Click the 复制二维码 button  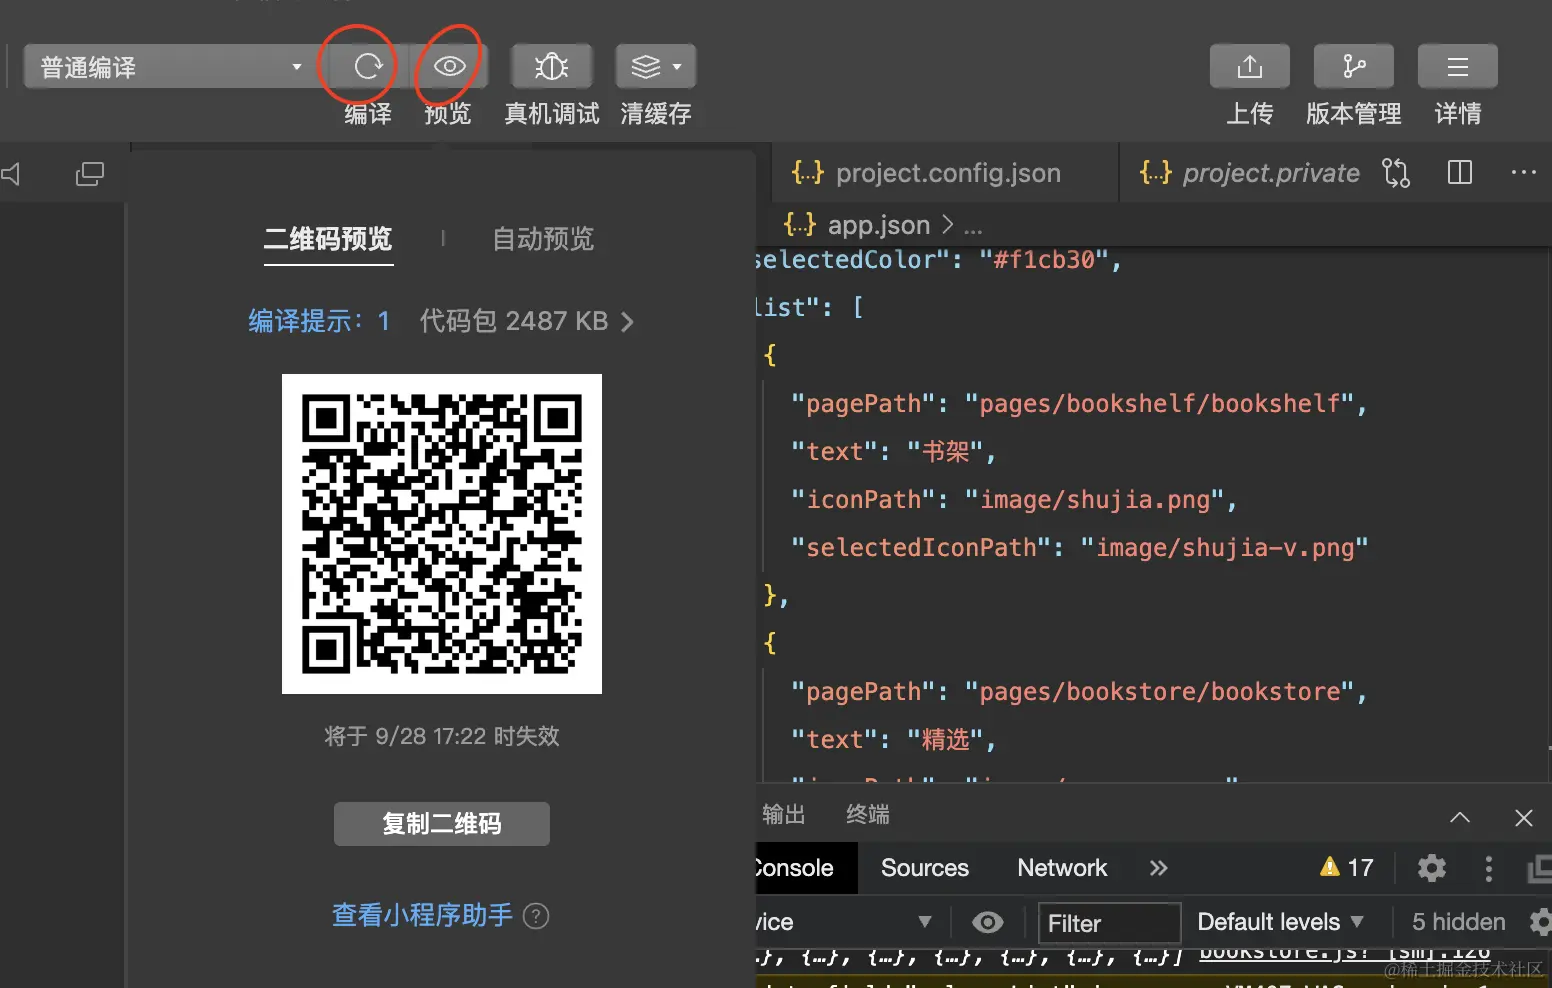click(x=442, y=824)
